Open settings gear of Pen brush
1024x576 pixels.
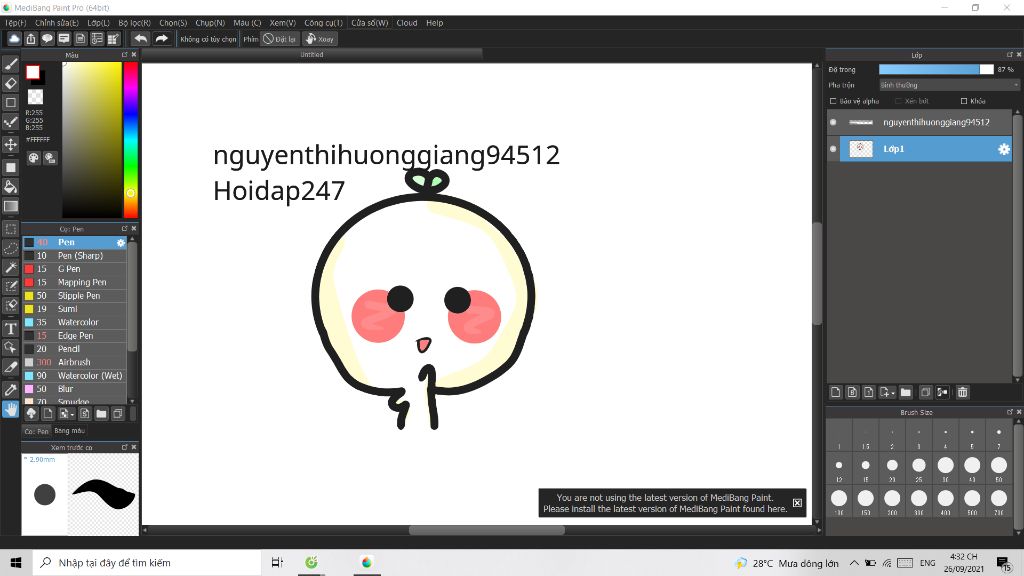[121, 243]
